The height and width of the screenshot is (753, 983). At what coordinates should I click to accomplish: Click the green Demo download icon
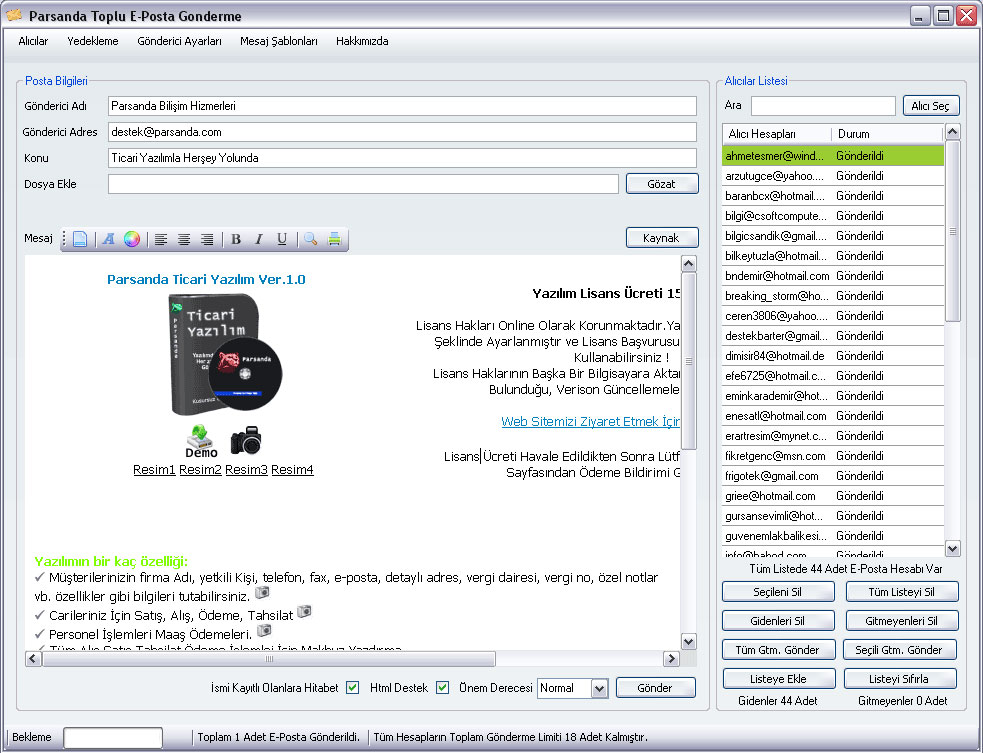(201, 441)
